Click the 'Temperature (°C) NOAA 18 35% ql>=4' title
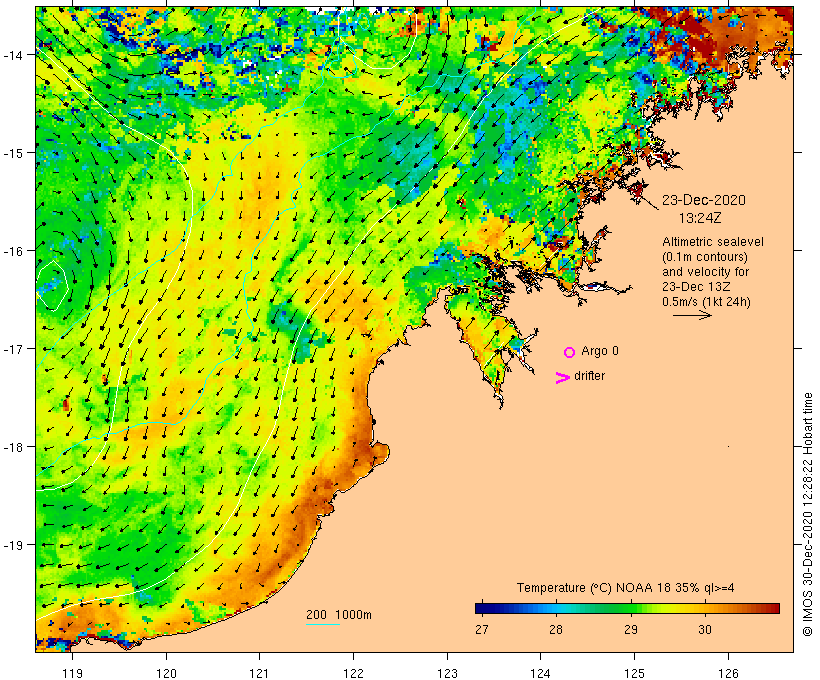Image resolution: width=820 pixels, height=680 pixels. click(625, 588)
